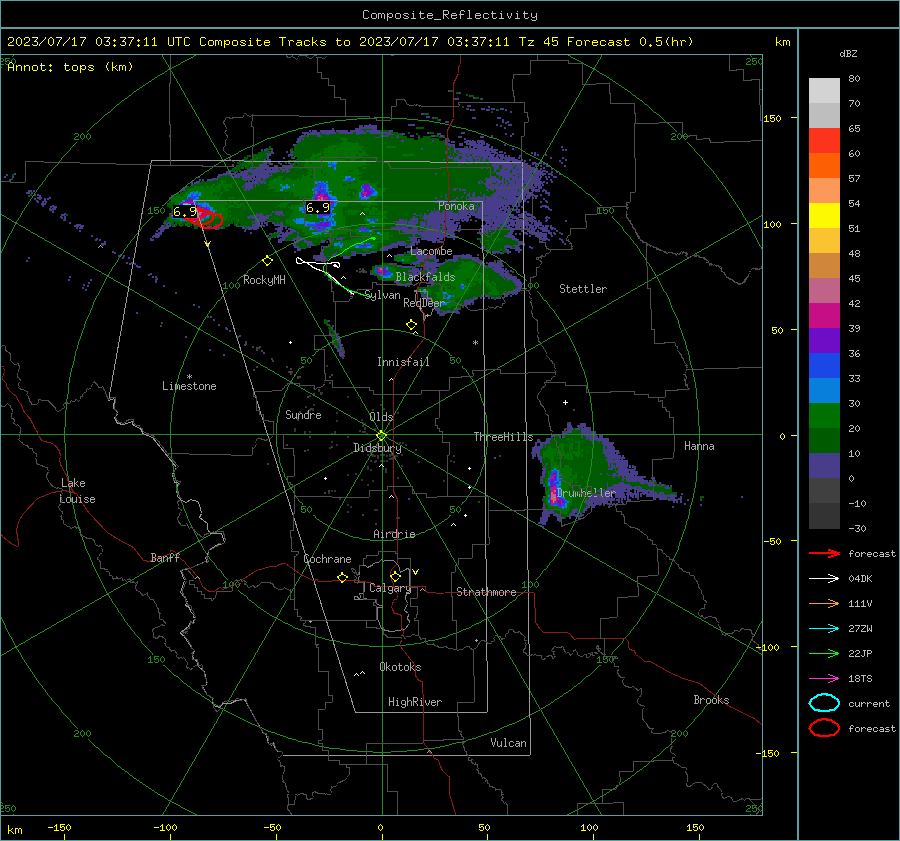900x841 pixels.
Task: Click the Strathmore label
Action: pyautogui.click(x=486, y=592)
